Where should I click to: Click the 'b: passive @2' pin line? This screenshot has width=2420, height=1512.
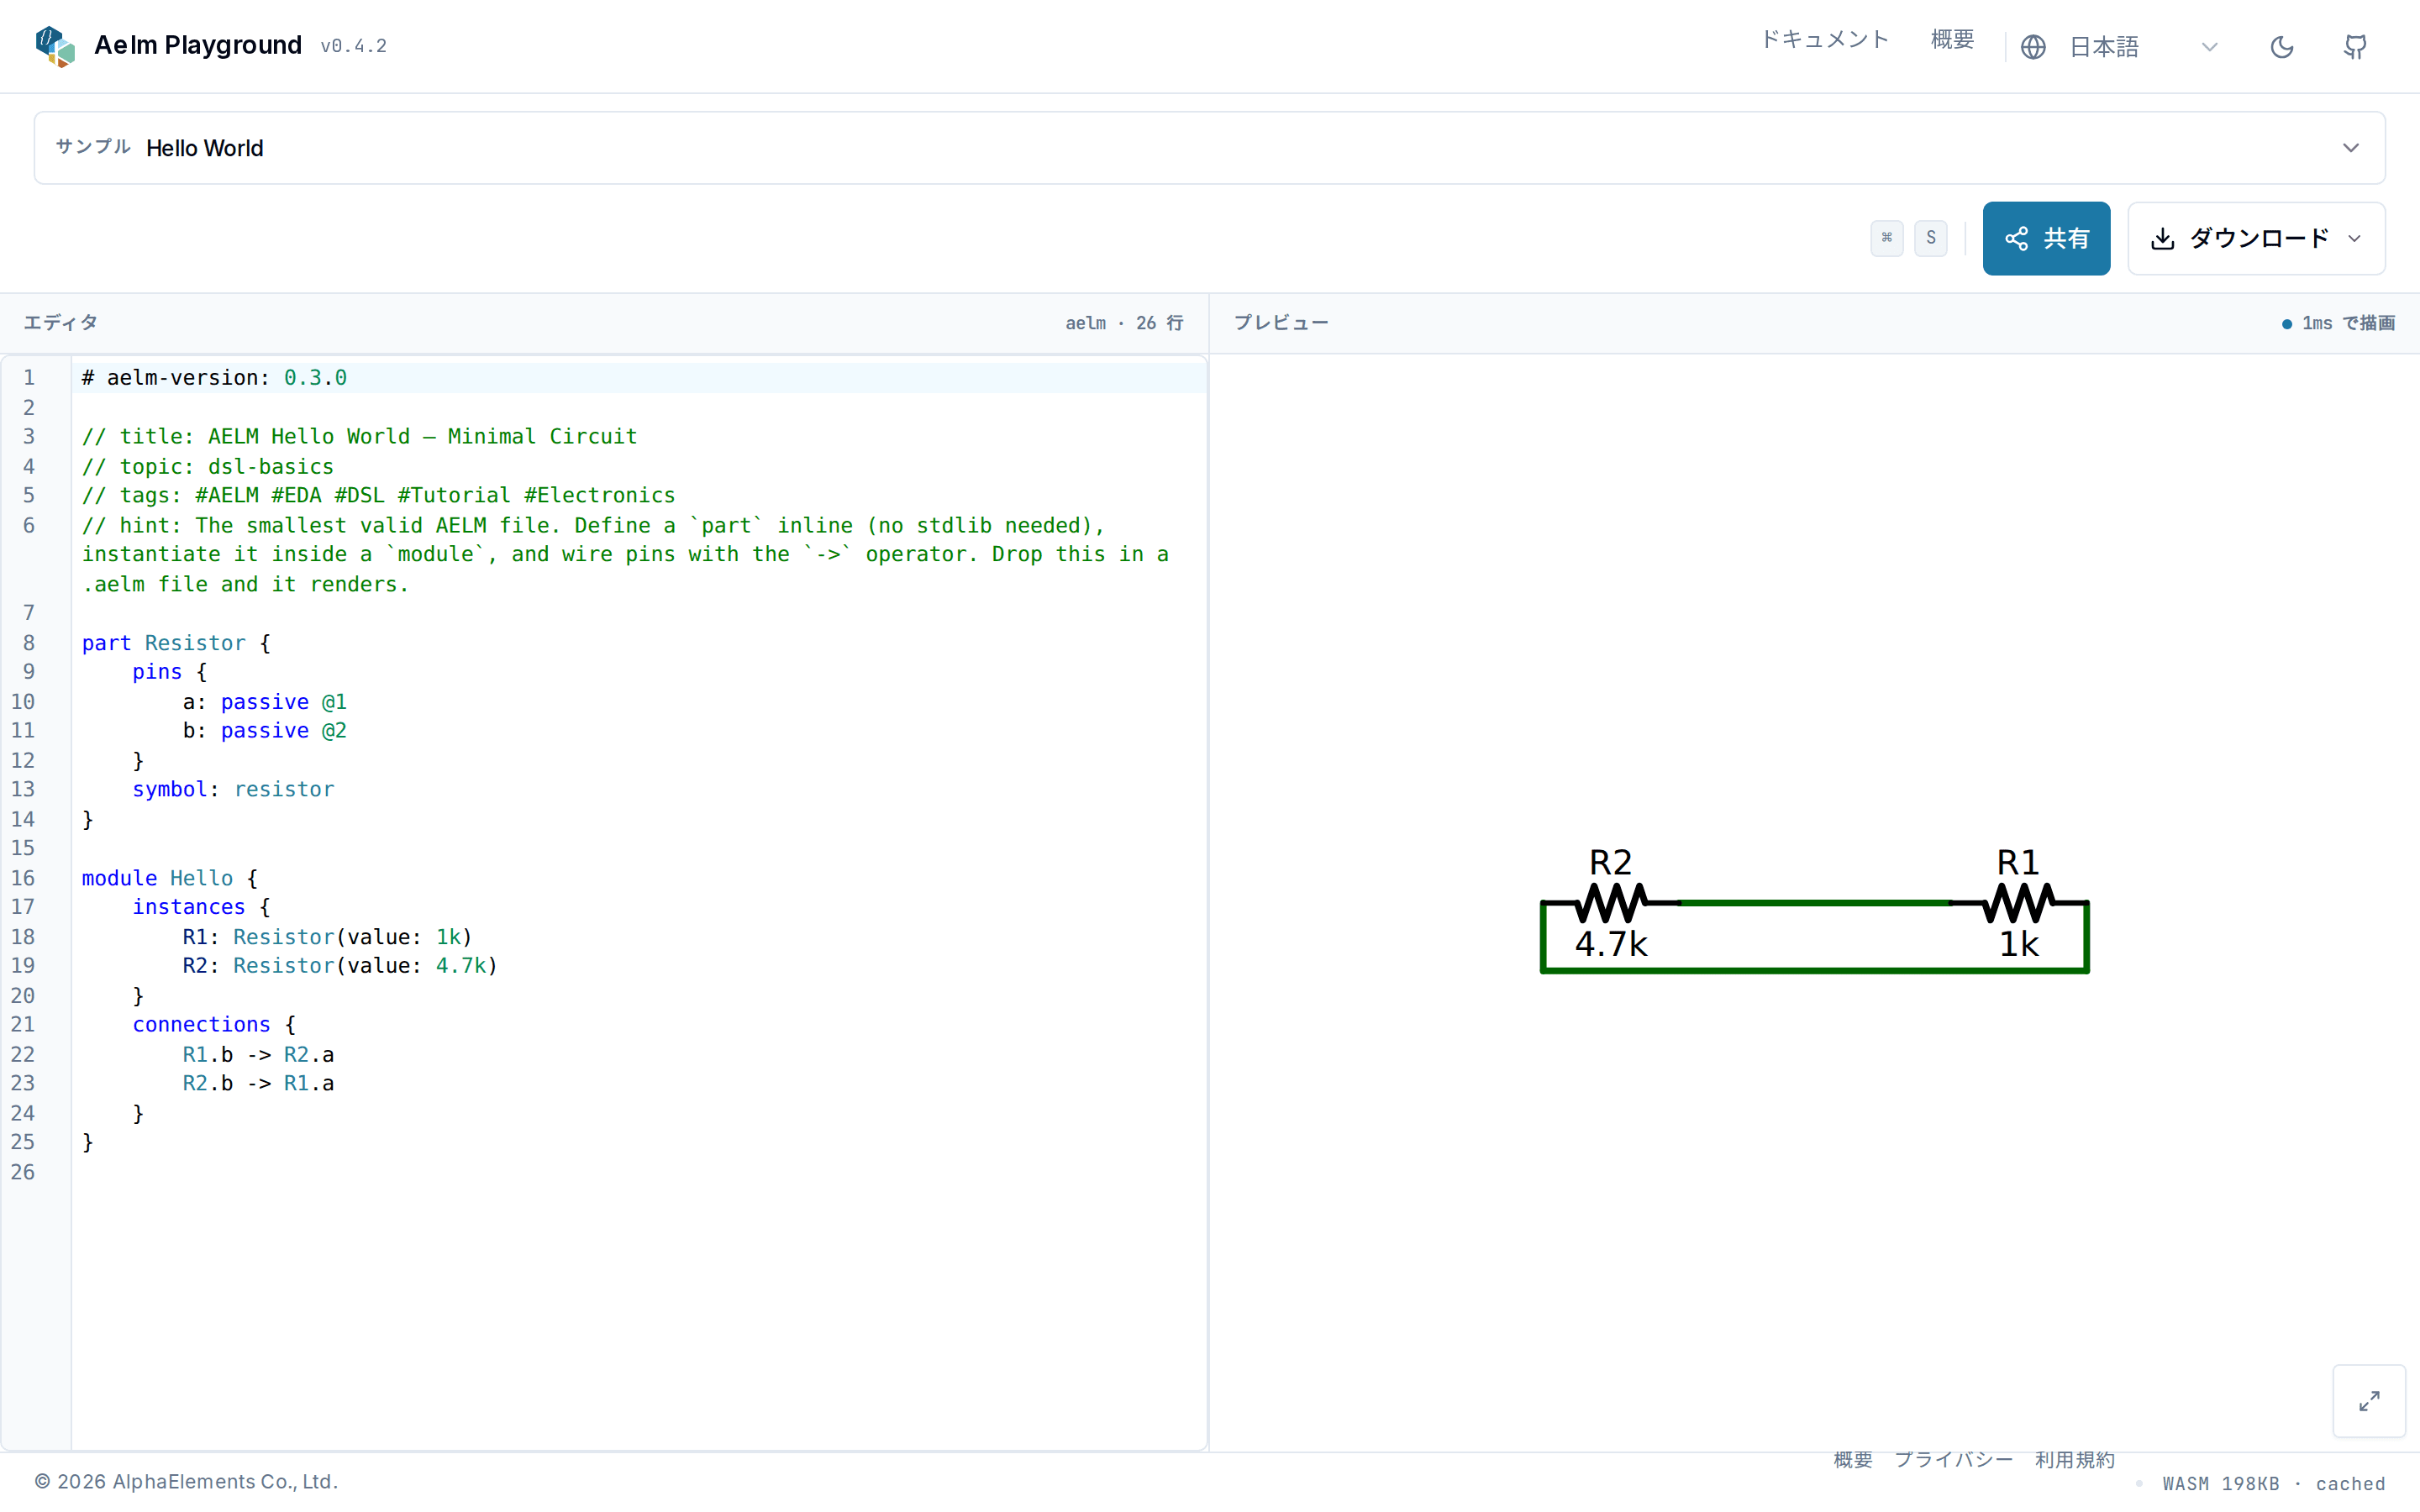pyautogui.click(x=264, y=731)
